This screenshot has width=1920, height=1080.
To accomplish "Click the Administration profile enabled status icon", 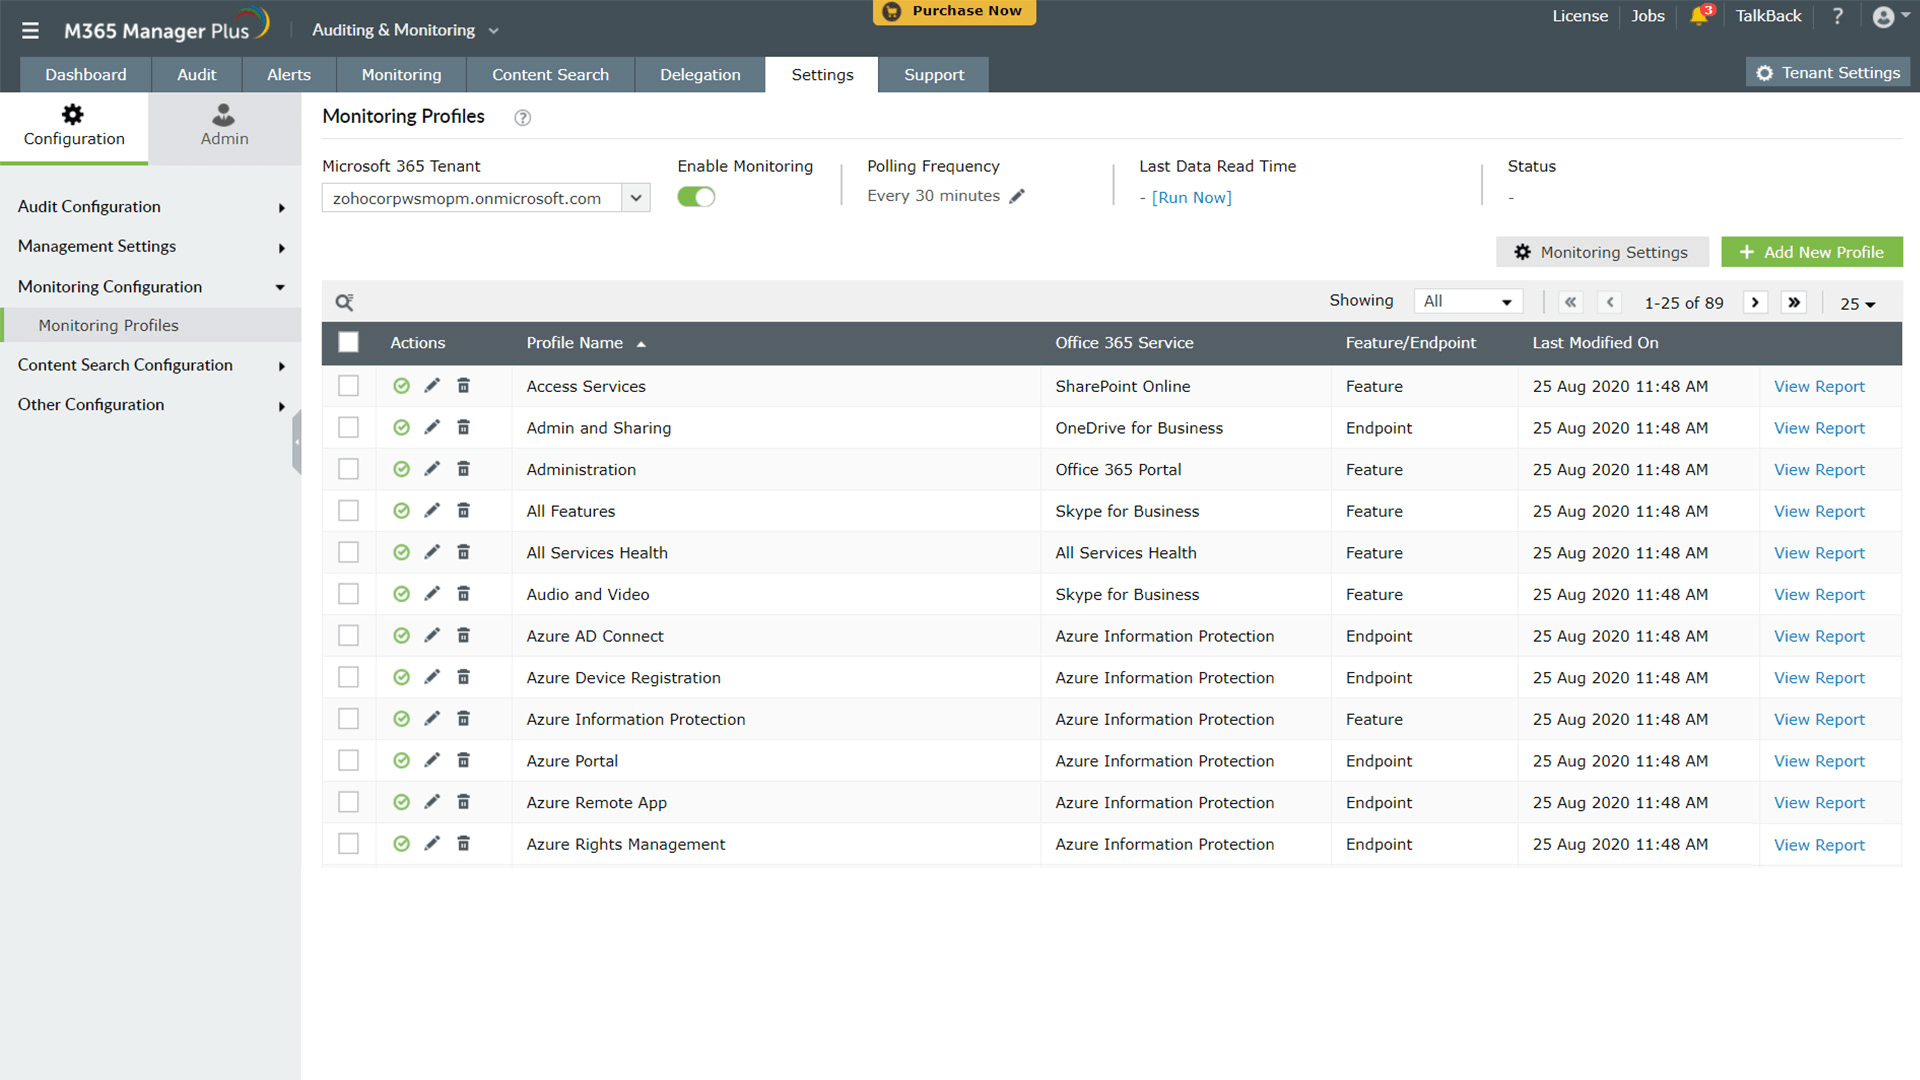I will [401, 469].
